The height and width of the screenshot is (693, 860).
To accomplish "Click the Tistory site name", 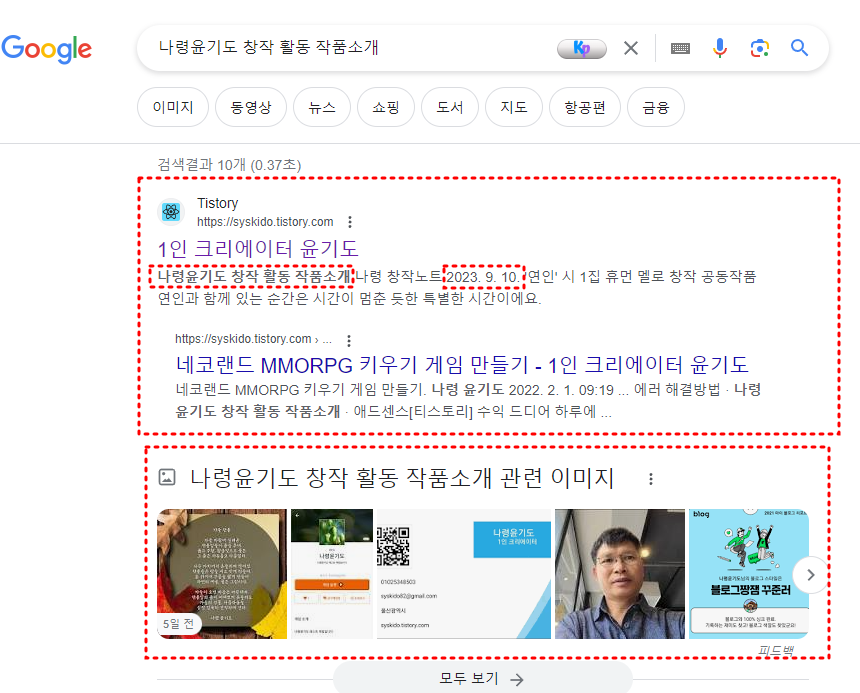I will [217, 203].
